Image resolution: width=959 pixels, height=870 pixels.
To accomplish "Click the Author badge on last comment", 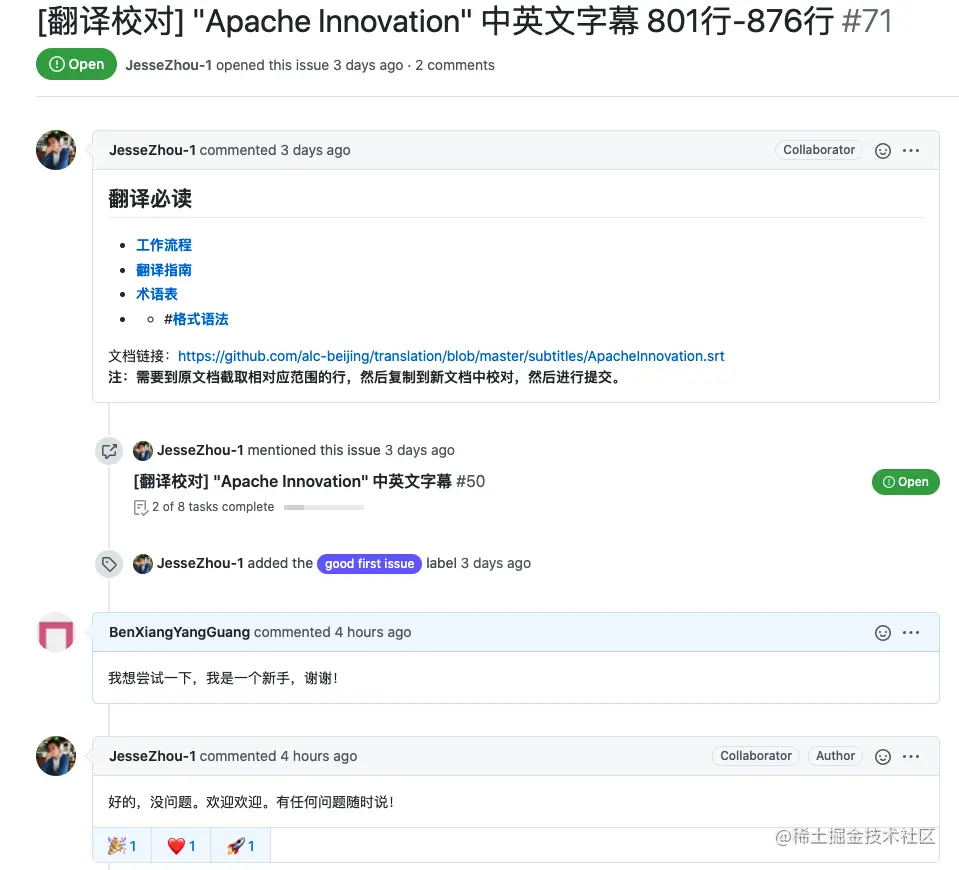I will (x=835, y=756).
